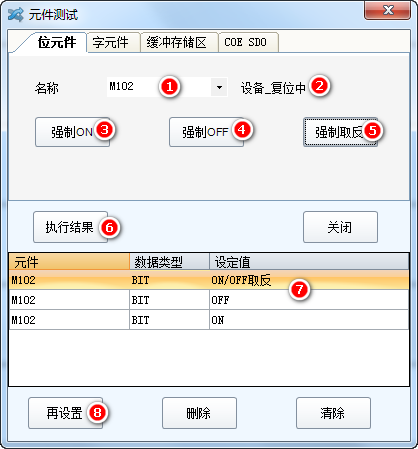418x449 pixels.
Task: Select the COE SDO tab
Action: 248,42
